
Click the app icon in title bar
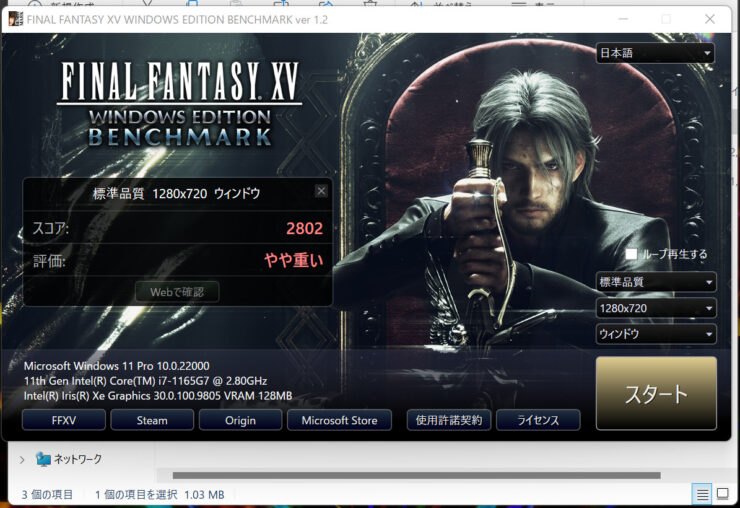[x=15, y=19]
